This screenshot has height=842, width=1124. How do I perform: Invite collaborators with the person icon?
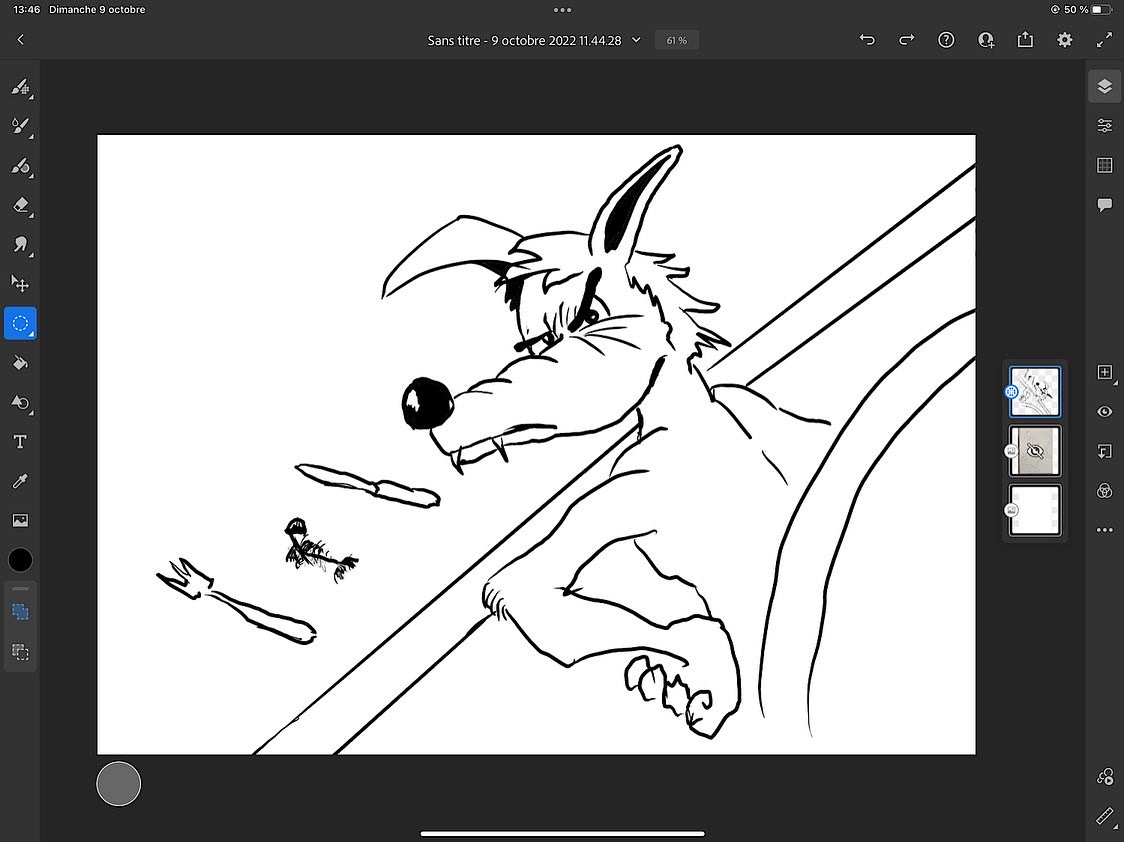[x=986, y=40]
